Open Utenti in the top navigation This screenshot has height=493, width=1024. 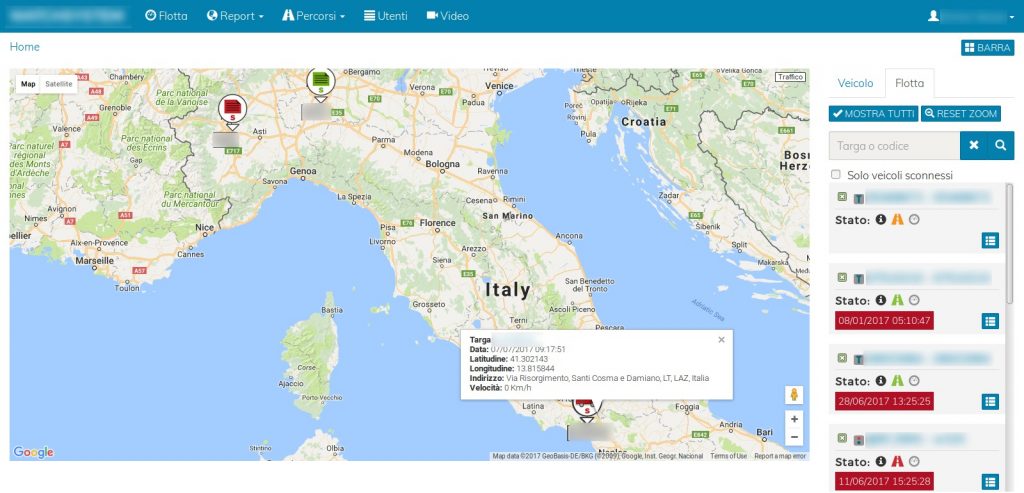385,16
